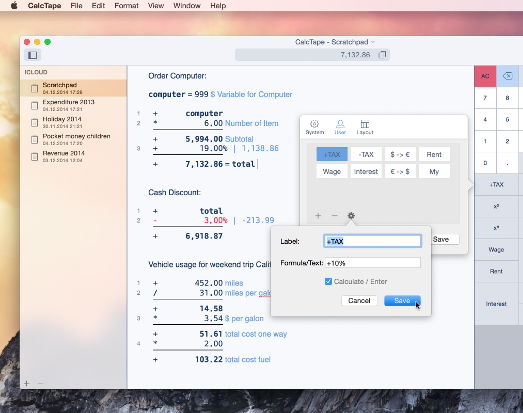Clear all with the AC key
The width and height of the screenshot is (523, 413).
tap(485, 76)
